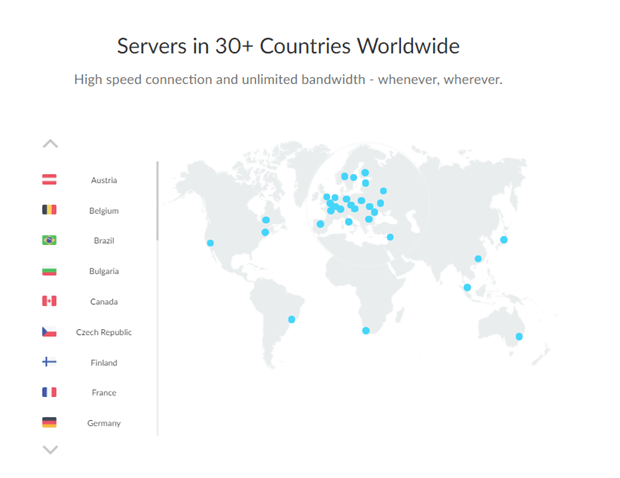The image size is (620, 478).
Task: Choose Finland from the country list
Action: (104, 363)
